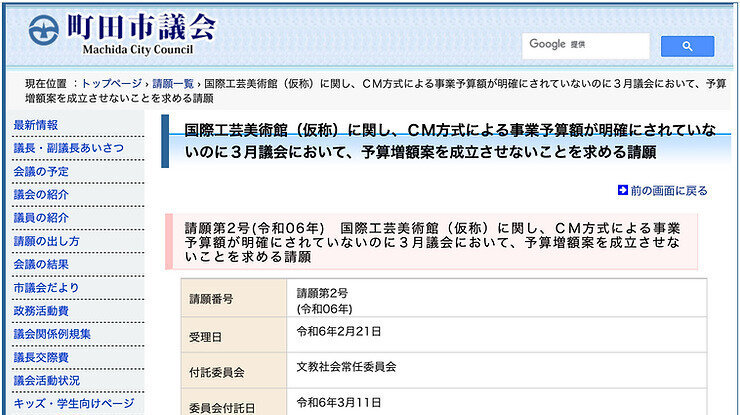Type in the Google custom search field
The width and height of the screenshot is (740, 415).
pyautogui.click(x=585, y=45)
